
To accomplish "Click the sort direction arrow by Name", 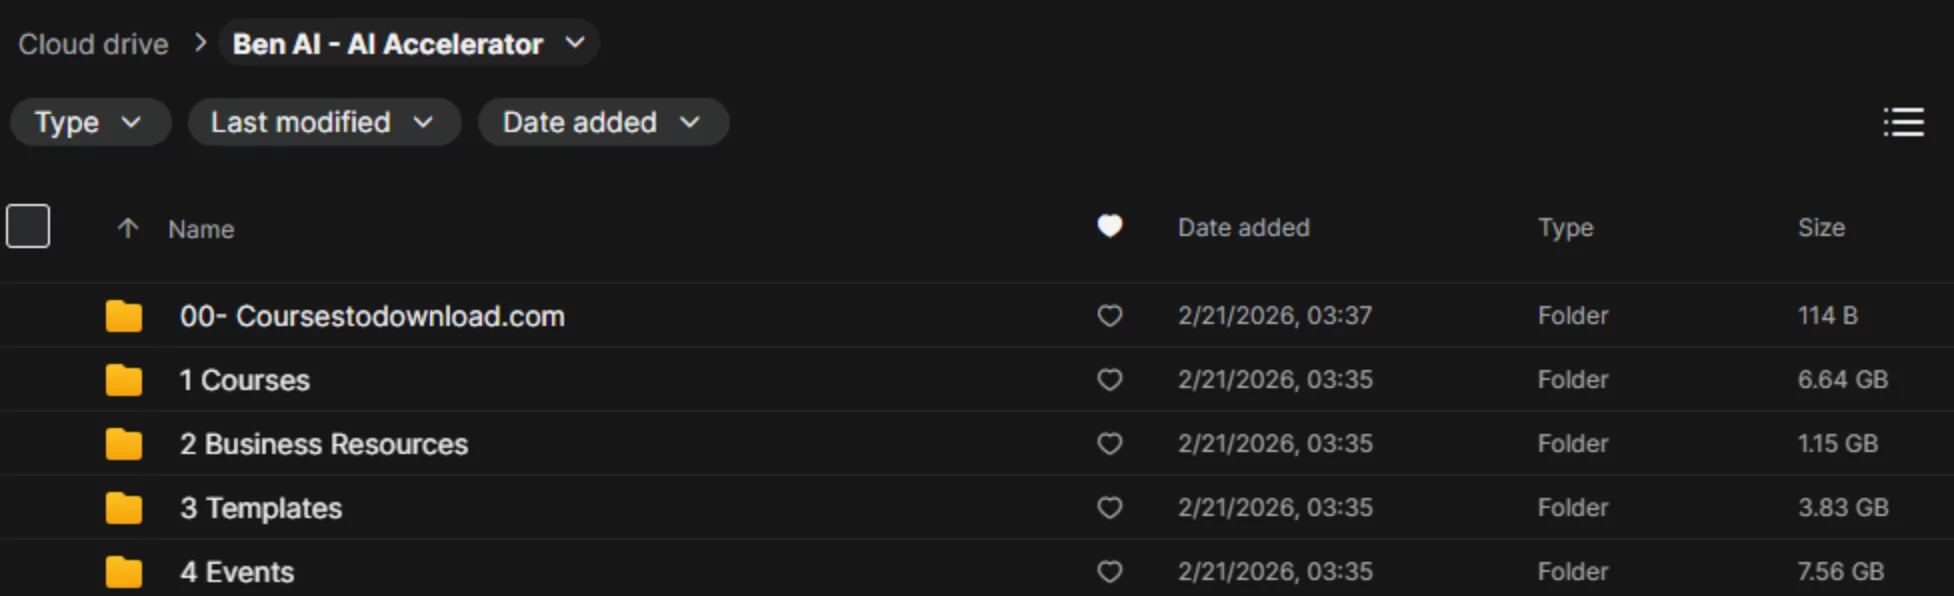I will (127, 229).
